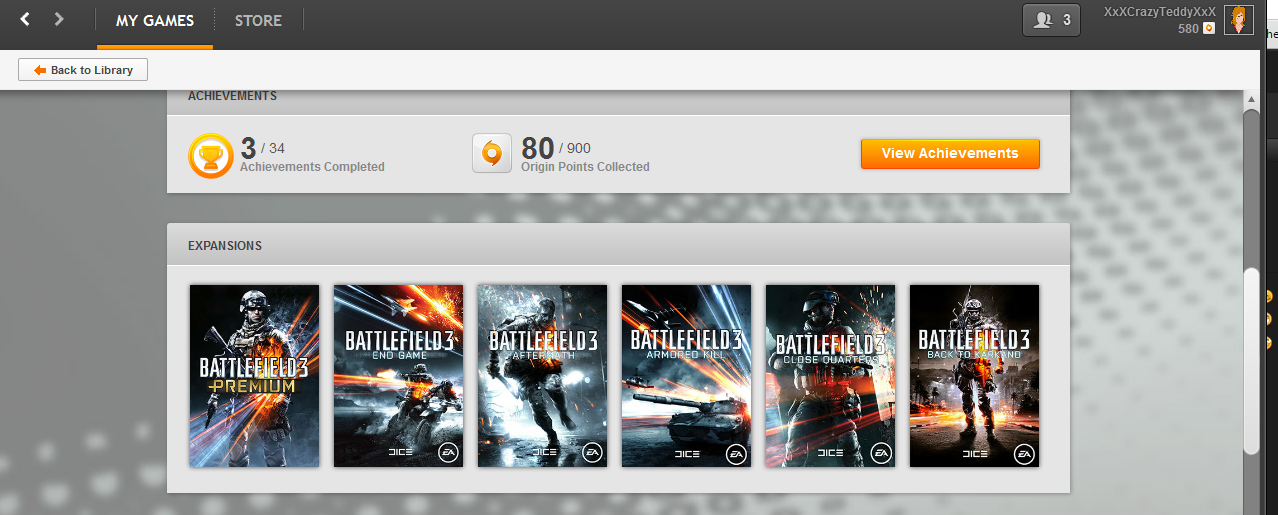The image size is (1278, 515).
Task: Go forward with the right arrow
Action: tap(59, 19)
